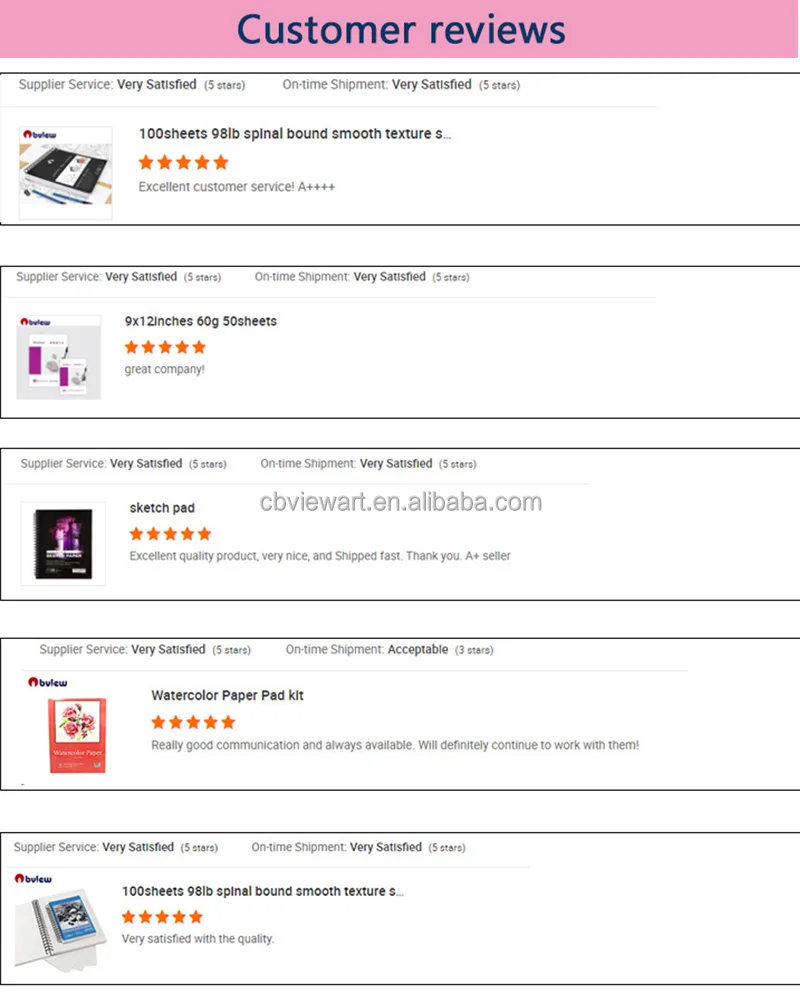The width and height of the screenshot is (800, 1000).
Task: Click star rating of first review
Action: tap(184, 162)
